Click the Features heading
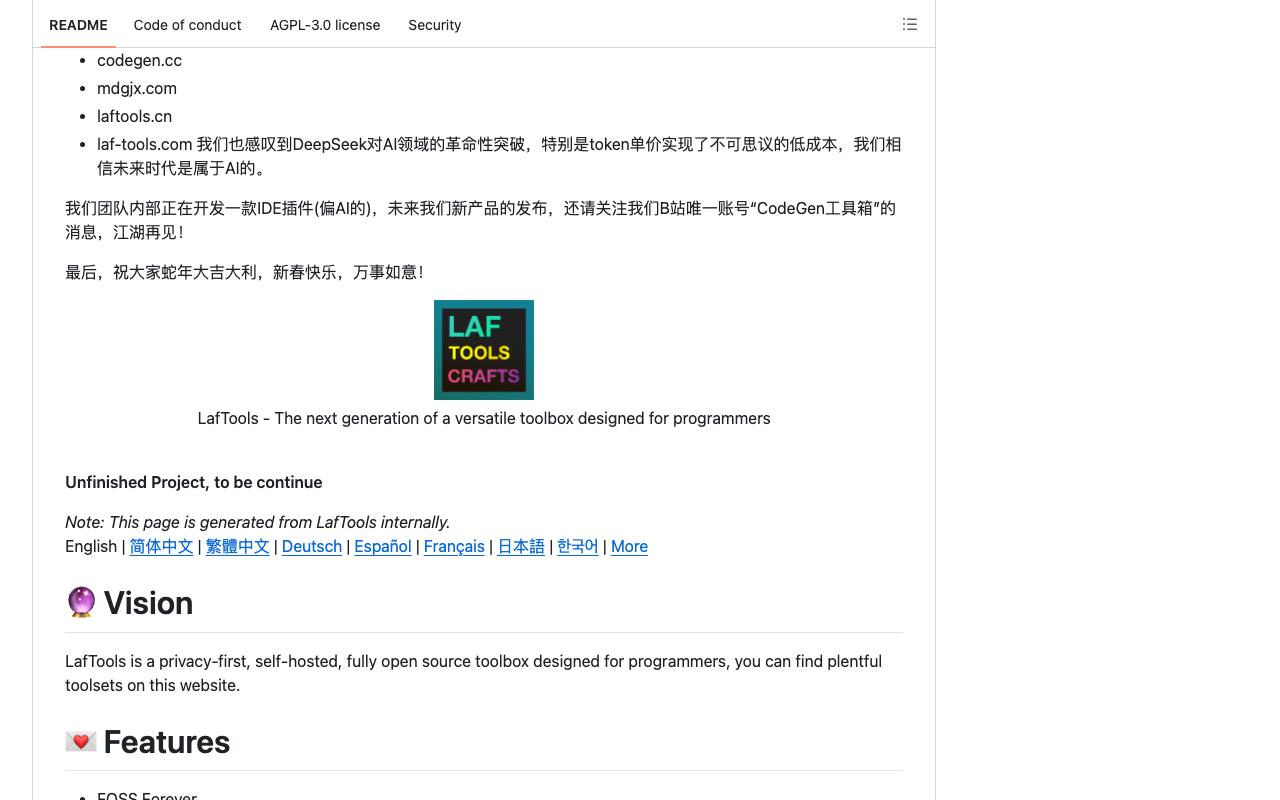This screenshot has height=800, width=1280. [x=167, y=742]
